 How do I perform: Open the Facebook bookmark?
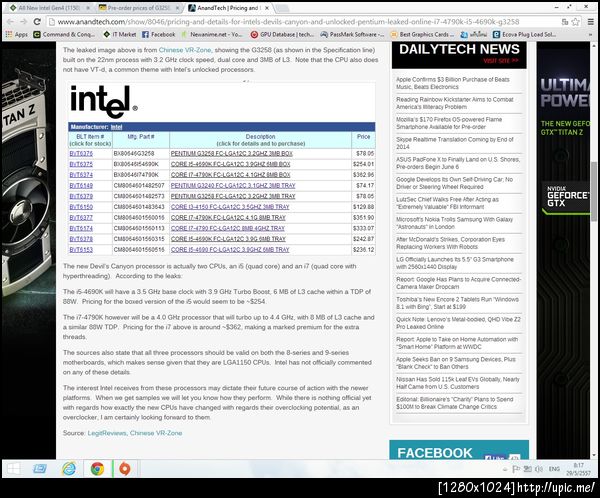[158, 34]
